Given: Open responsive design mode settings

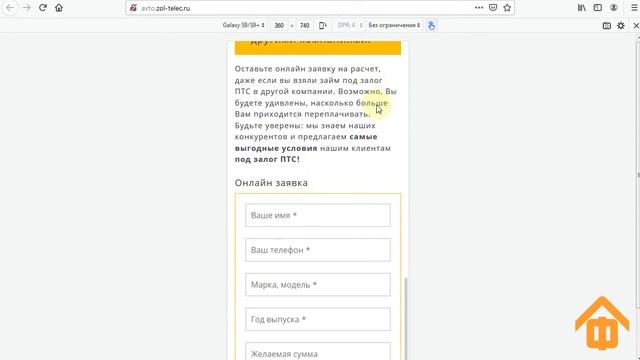Looking at the screenshot, I should pos(621,25).
